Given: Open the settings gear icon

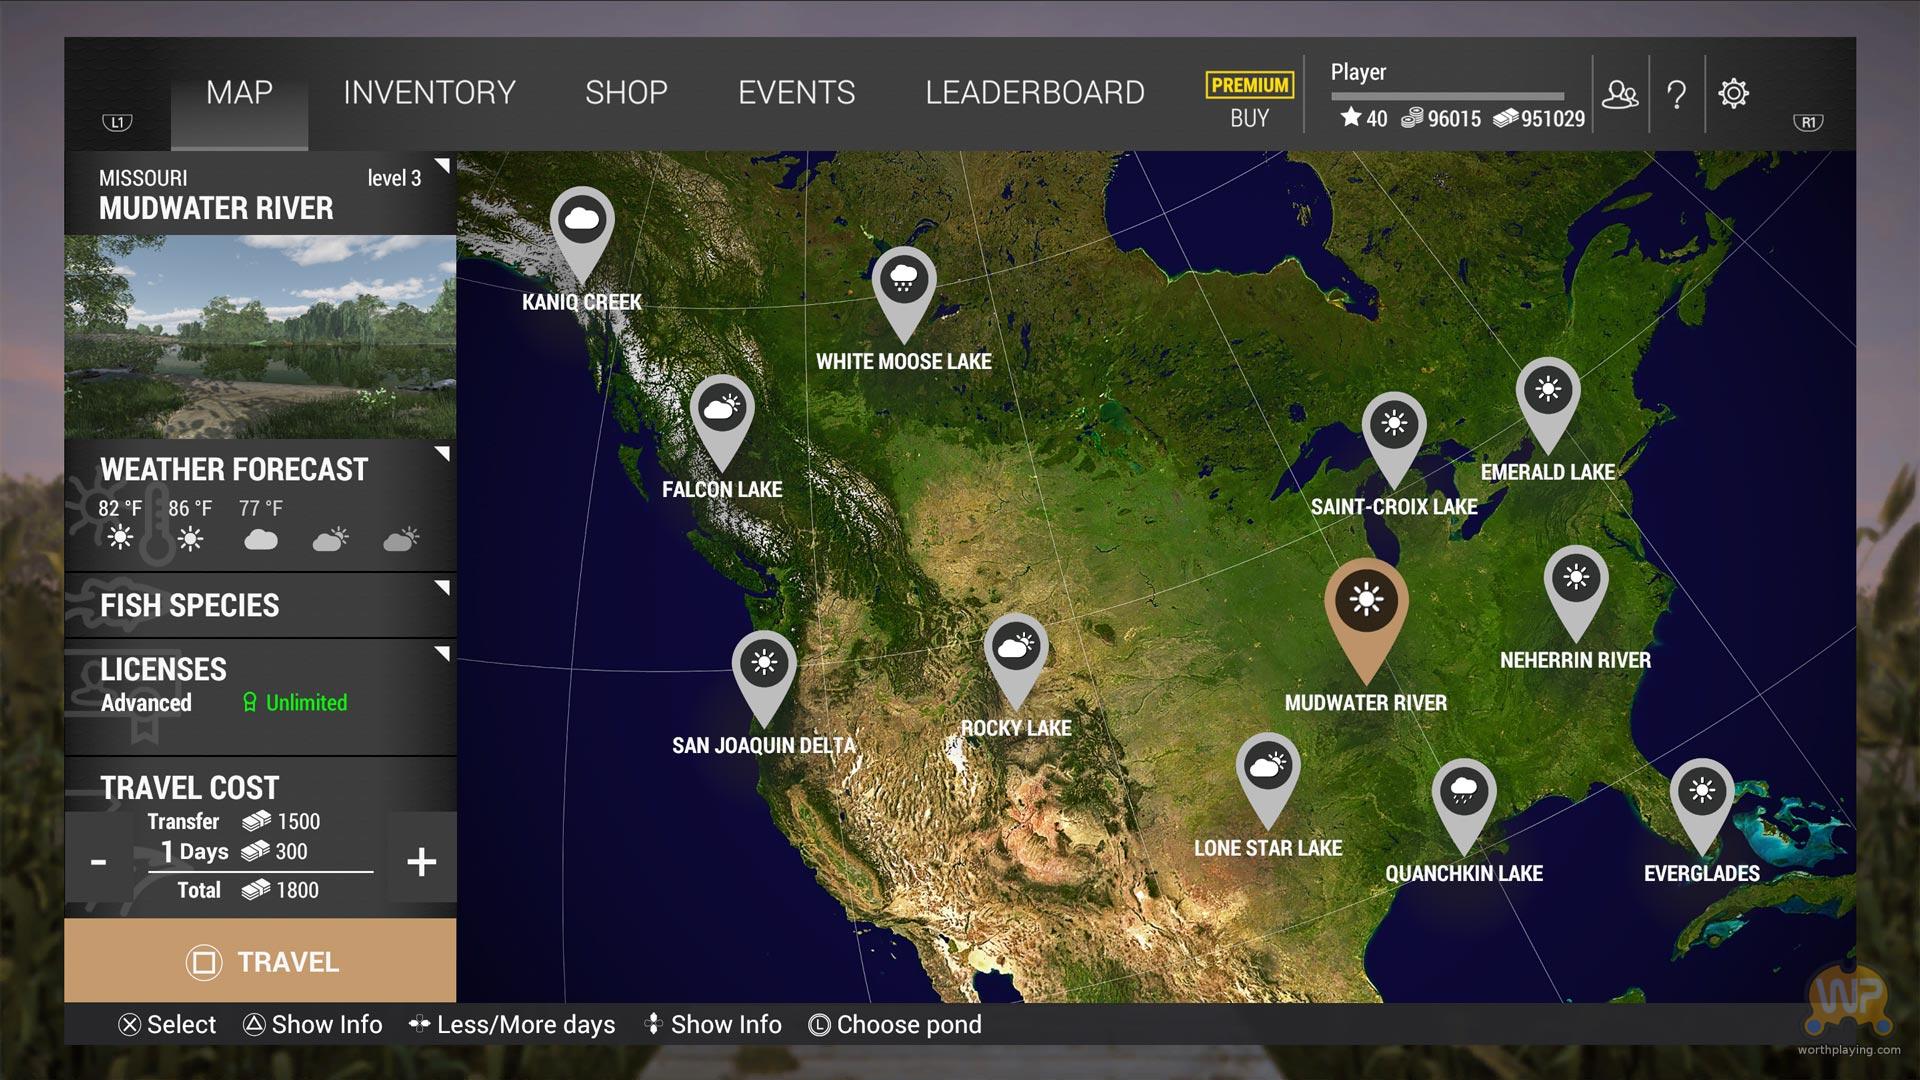Looking at the screenshot, I should pos(1733,94).
